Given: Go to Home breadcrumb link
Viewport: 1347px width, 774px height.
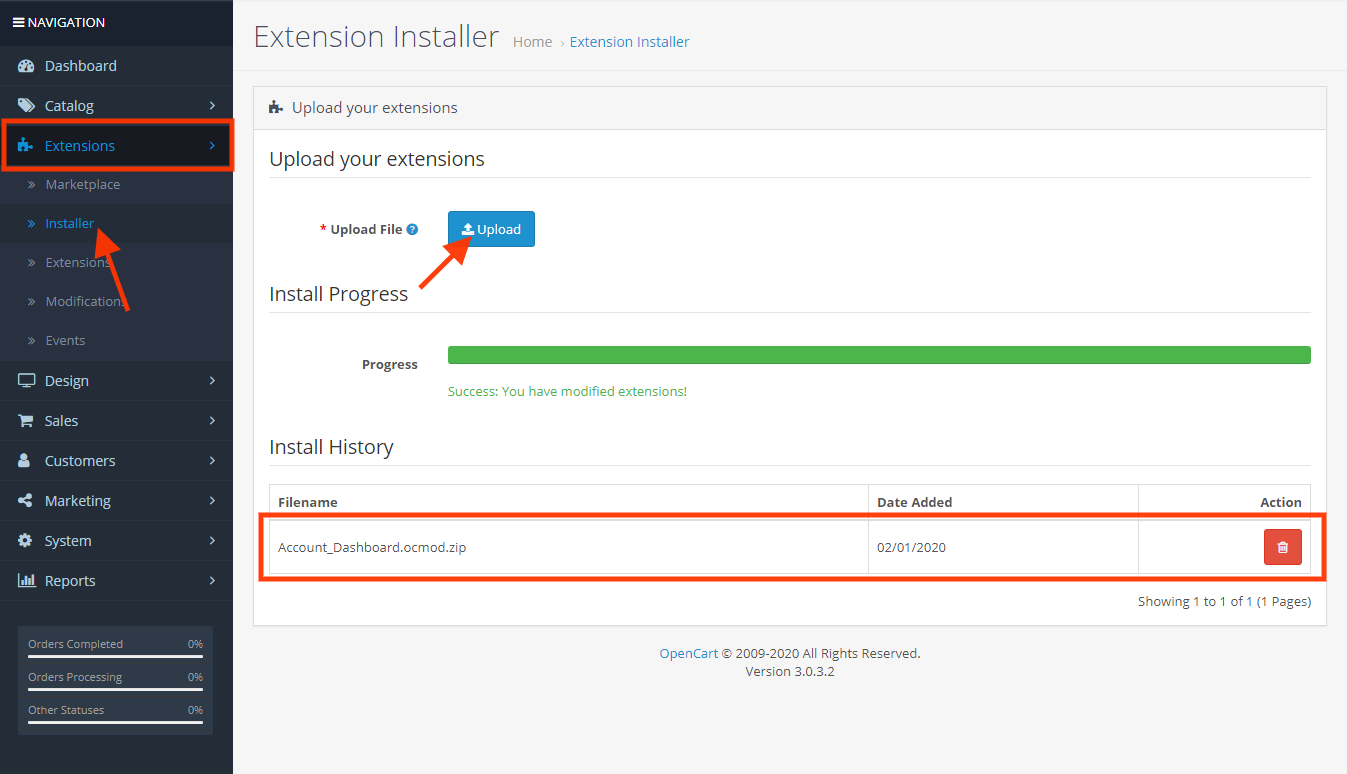Looking at the screenshot, I should point(532,42).
